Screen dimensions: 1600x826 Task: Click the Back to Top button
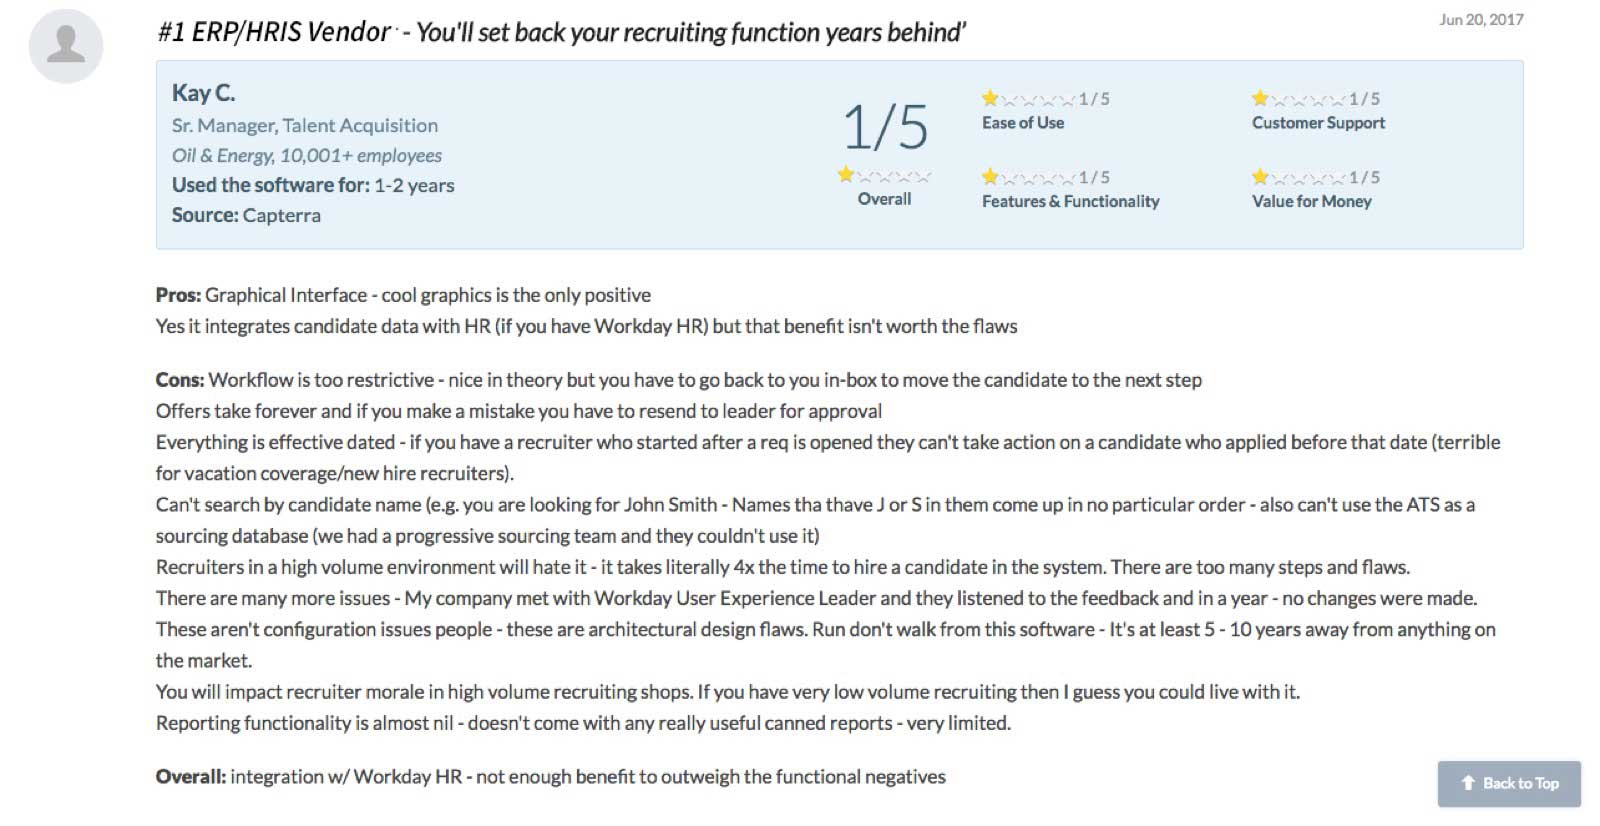coord(1509,783)
